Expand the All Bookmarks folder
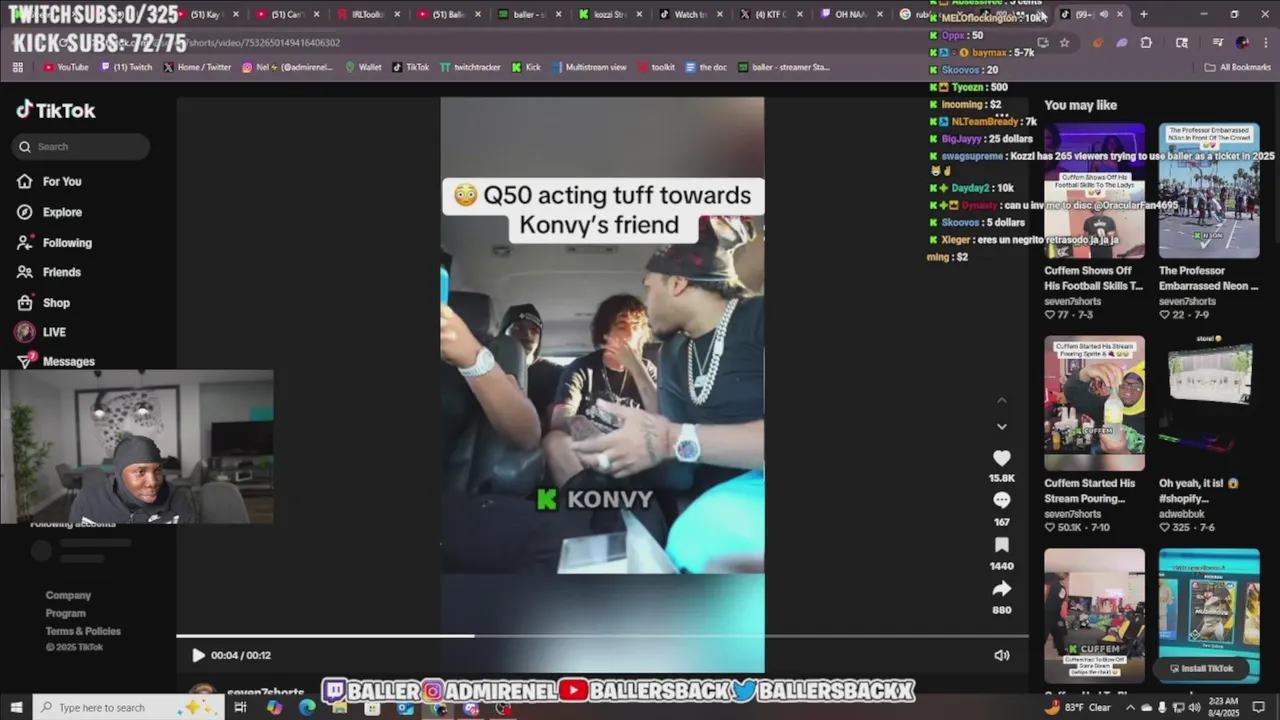Image resolution: width=1280 pixels, height=720 pixels. point(1237,67)
